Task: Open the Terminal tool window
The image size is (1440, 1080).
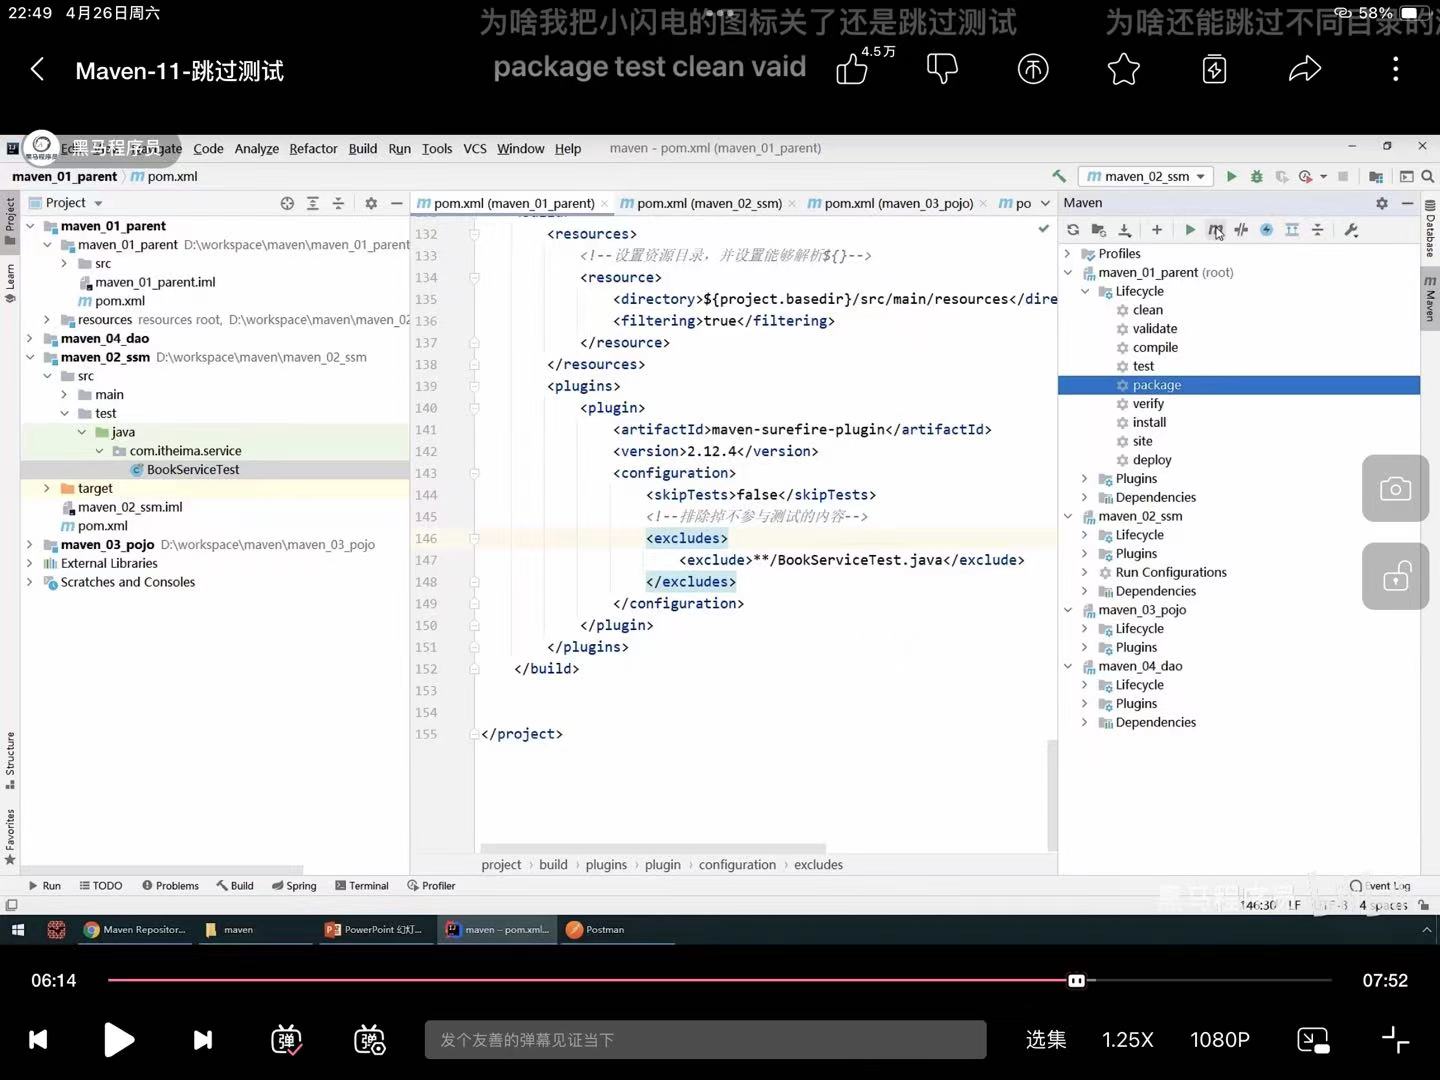Action: point(362,886)
